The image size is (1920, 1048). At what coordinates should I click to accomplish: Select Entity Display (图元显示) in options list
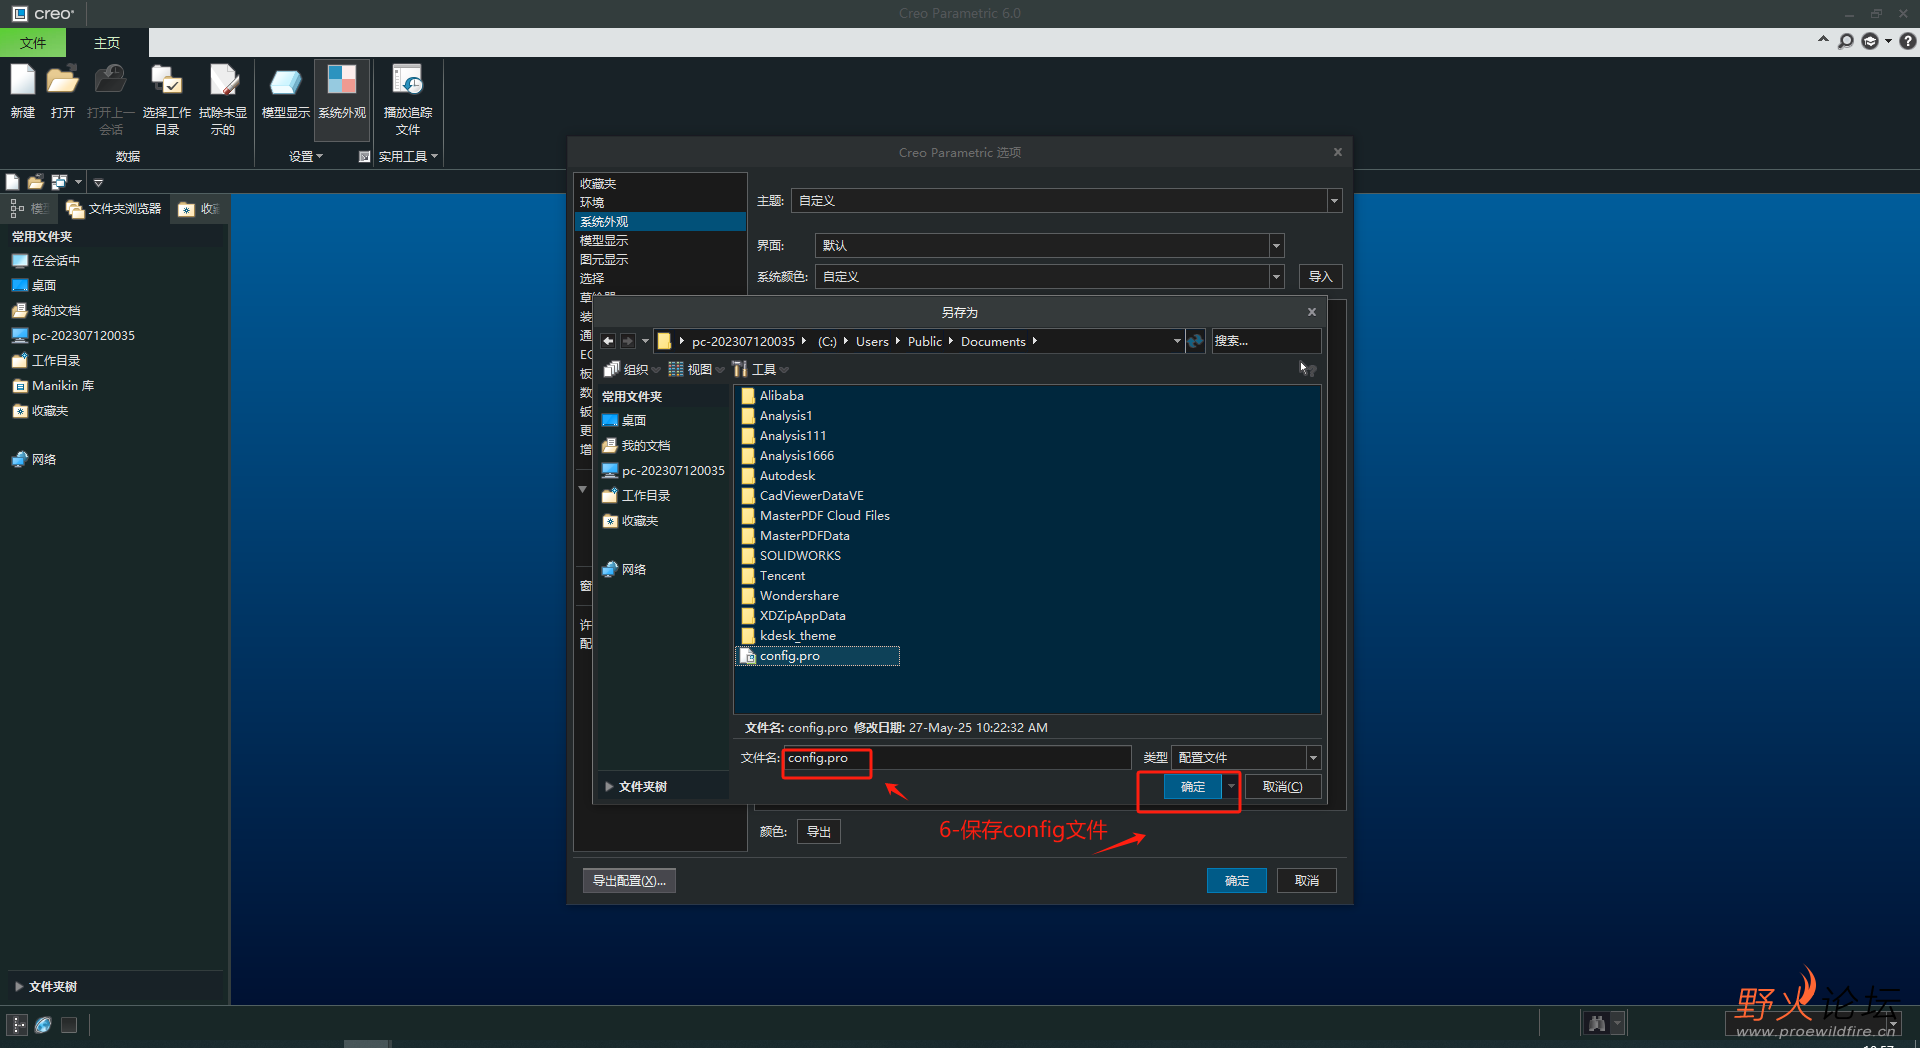660,260
